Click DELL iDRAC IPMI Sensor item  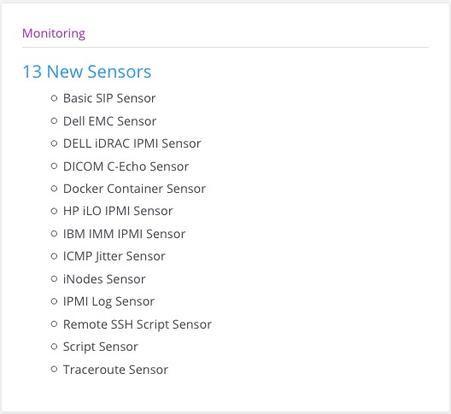(132, 144)
